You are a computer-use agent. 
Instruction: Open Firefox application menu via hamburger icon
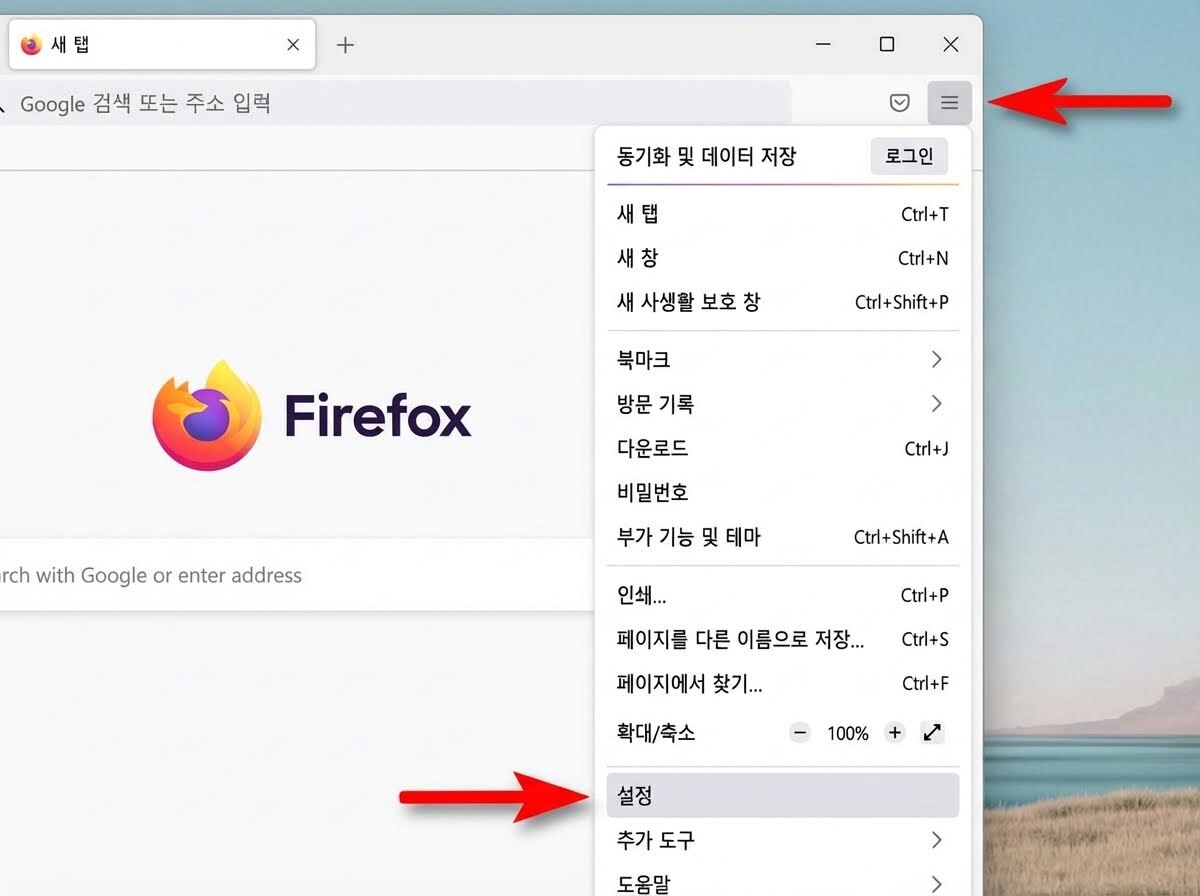click(949, 102)
